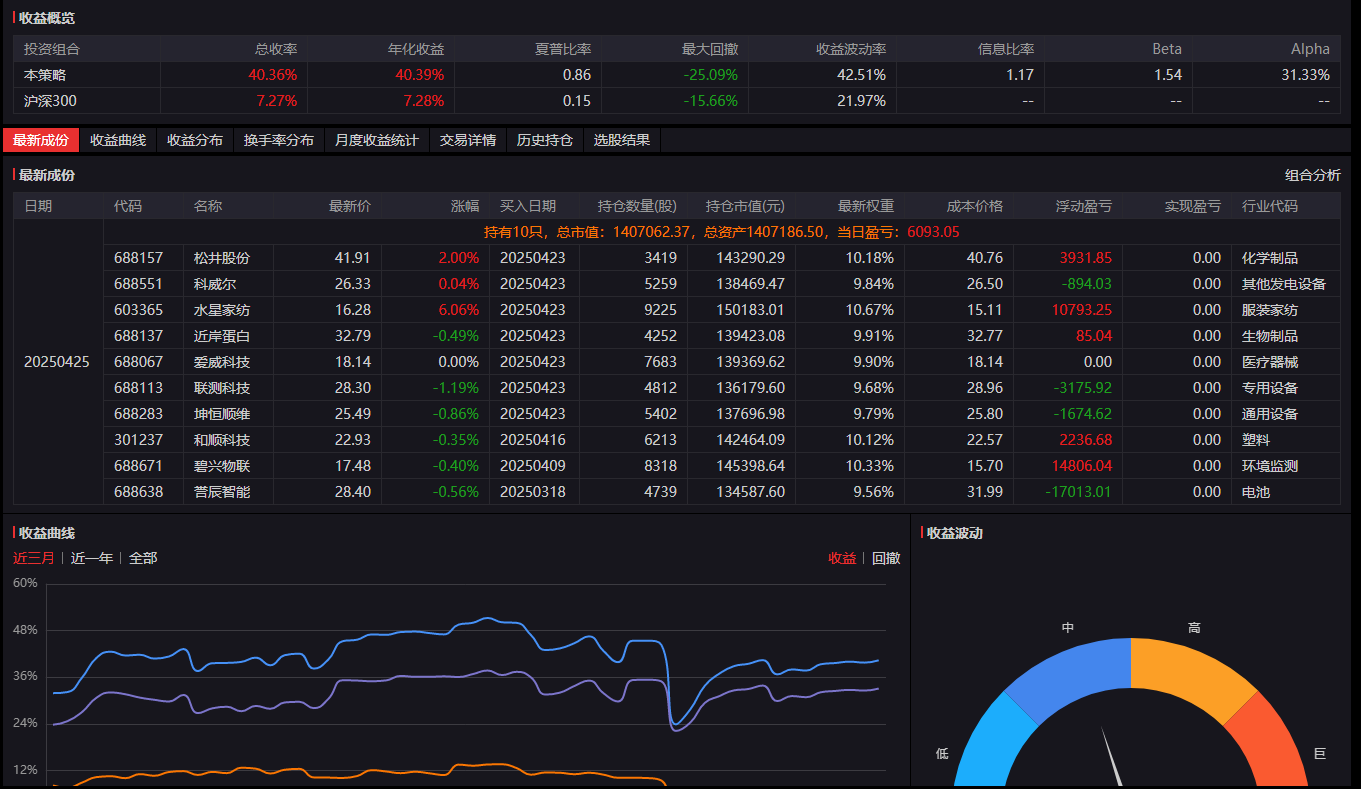
Task: Toggle chart to 回撤 view
Action: tap(886, 558)
